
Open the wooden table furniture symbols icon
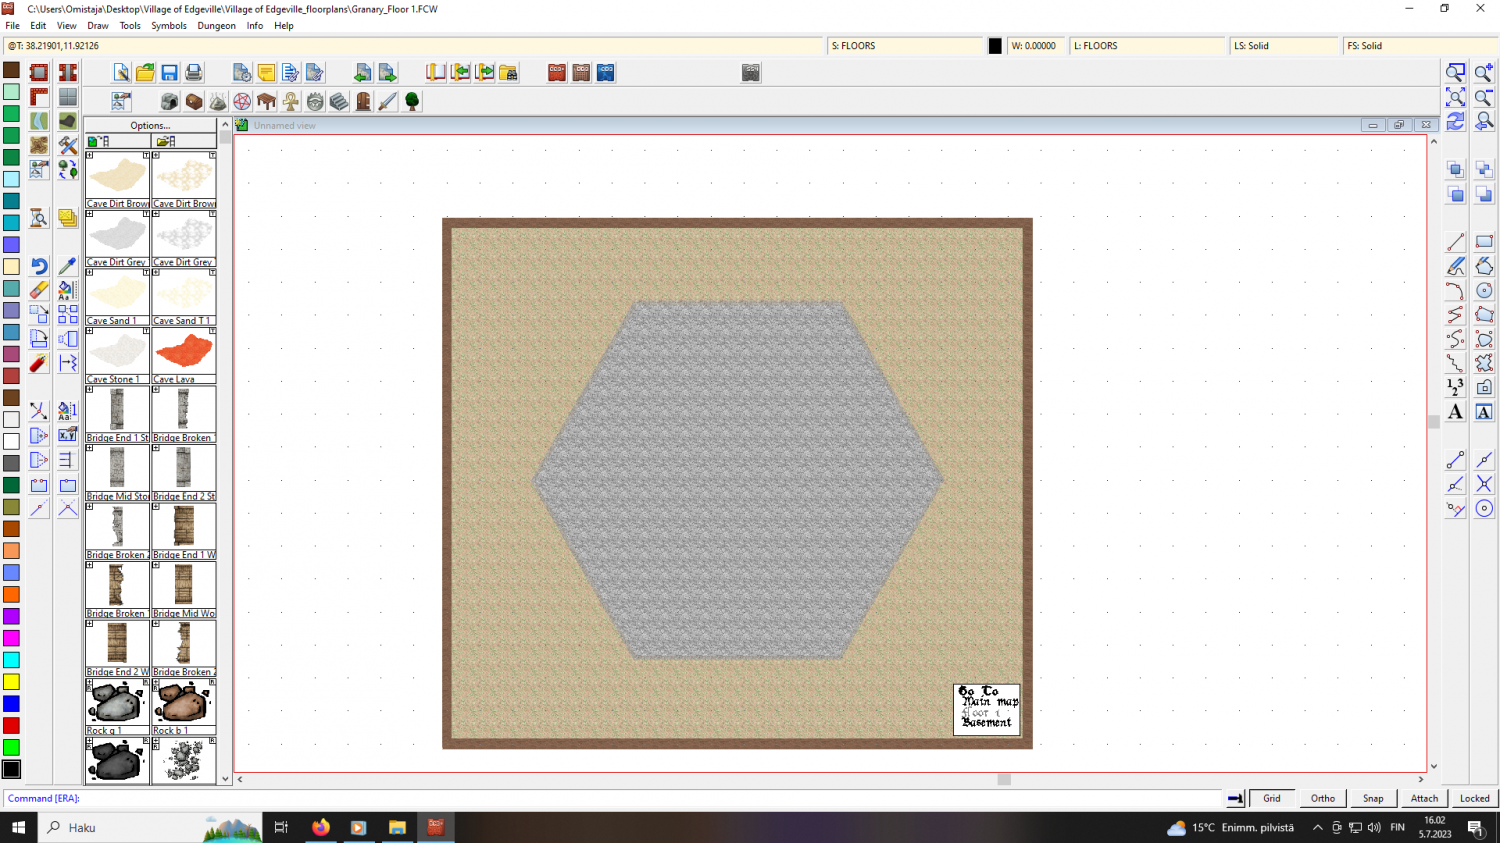pos(266,102)
